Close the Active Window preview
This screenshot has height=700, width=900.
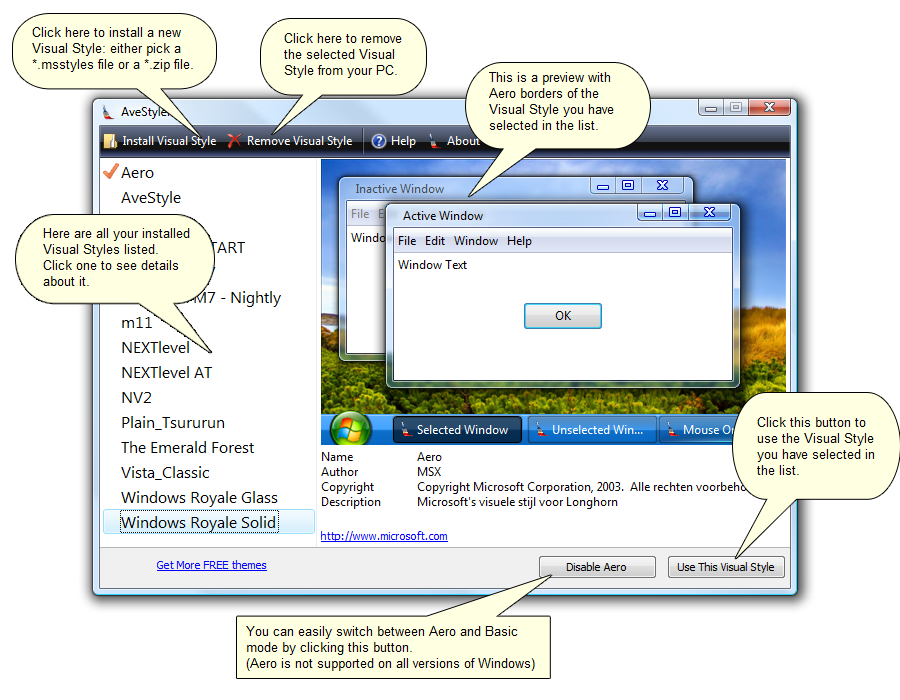click(x=709, y=212)
